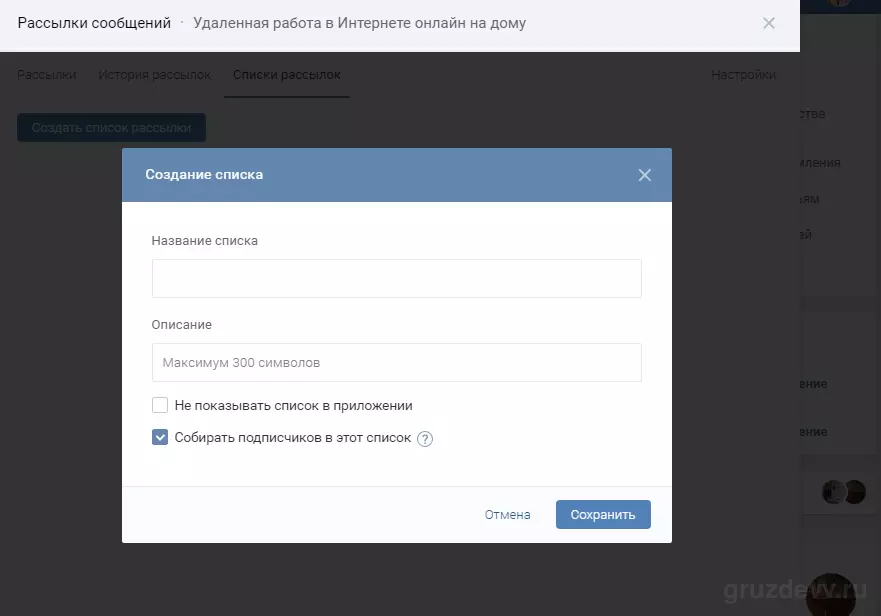Open help icon next to Собирать подписчиков
The width and height of the screenshot is (881, 616).
(425, 438)
